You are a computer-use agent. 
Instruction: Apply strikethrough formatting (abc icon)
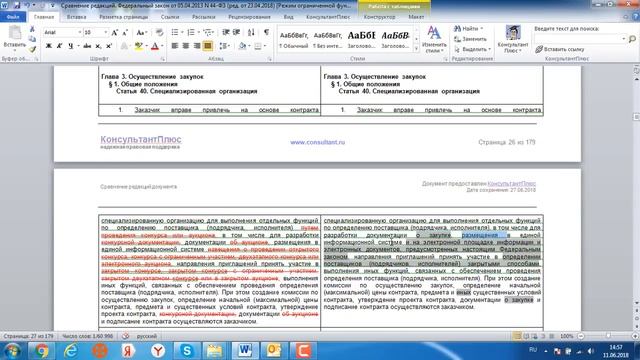87,46
